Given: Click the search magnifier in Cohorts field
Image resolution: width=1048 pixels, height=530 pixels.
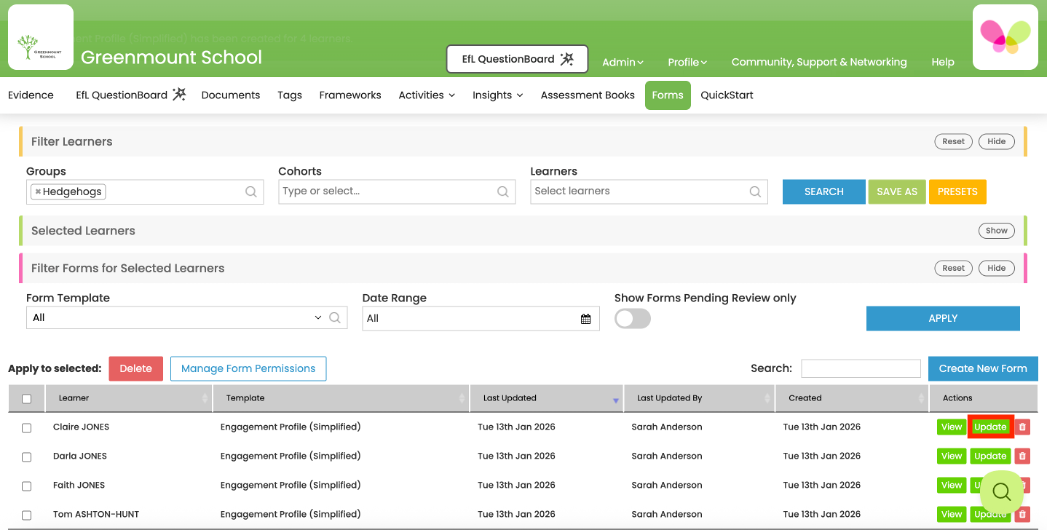Looking at the screenshot, I should click(x=503, y=192).
